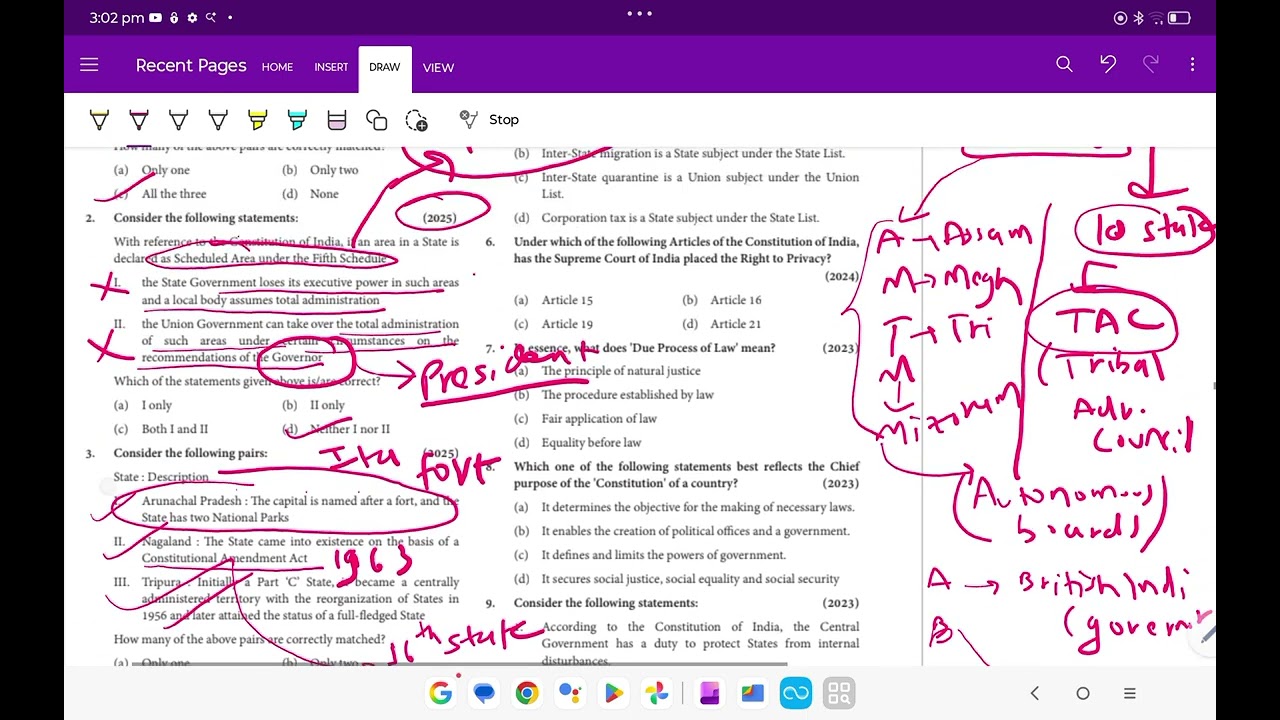Screen dimensions: 1280x720
Task: Tap the search magnifier icon
Action: click(1064, 64)
